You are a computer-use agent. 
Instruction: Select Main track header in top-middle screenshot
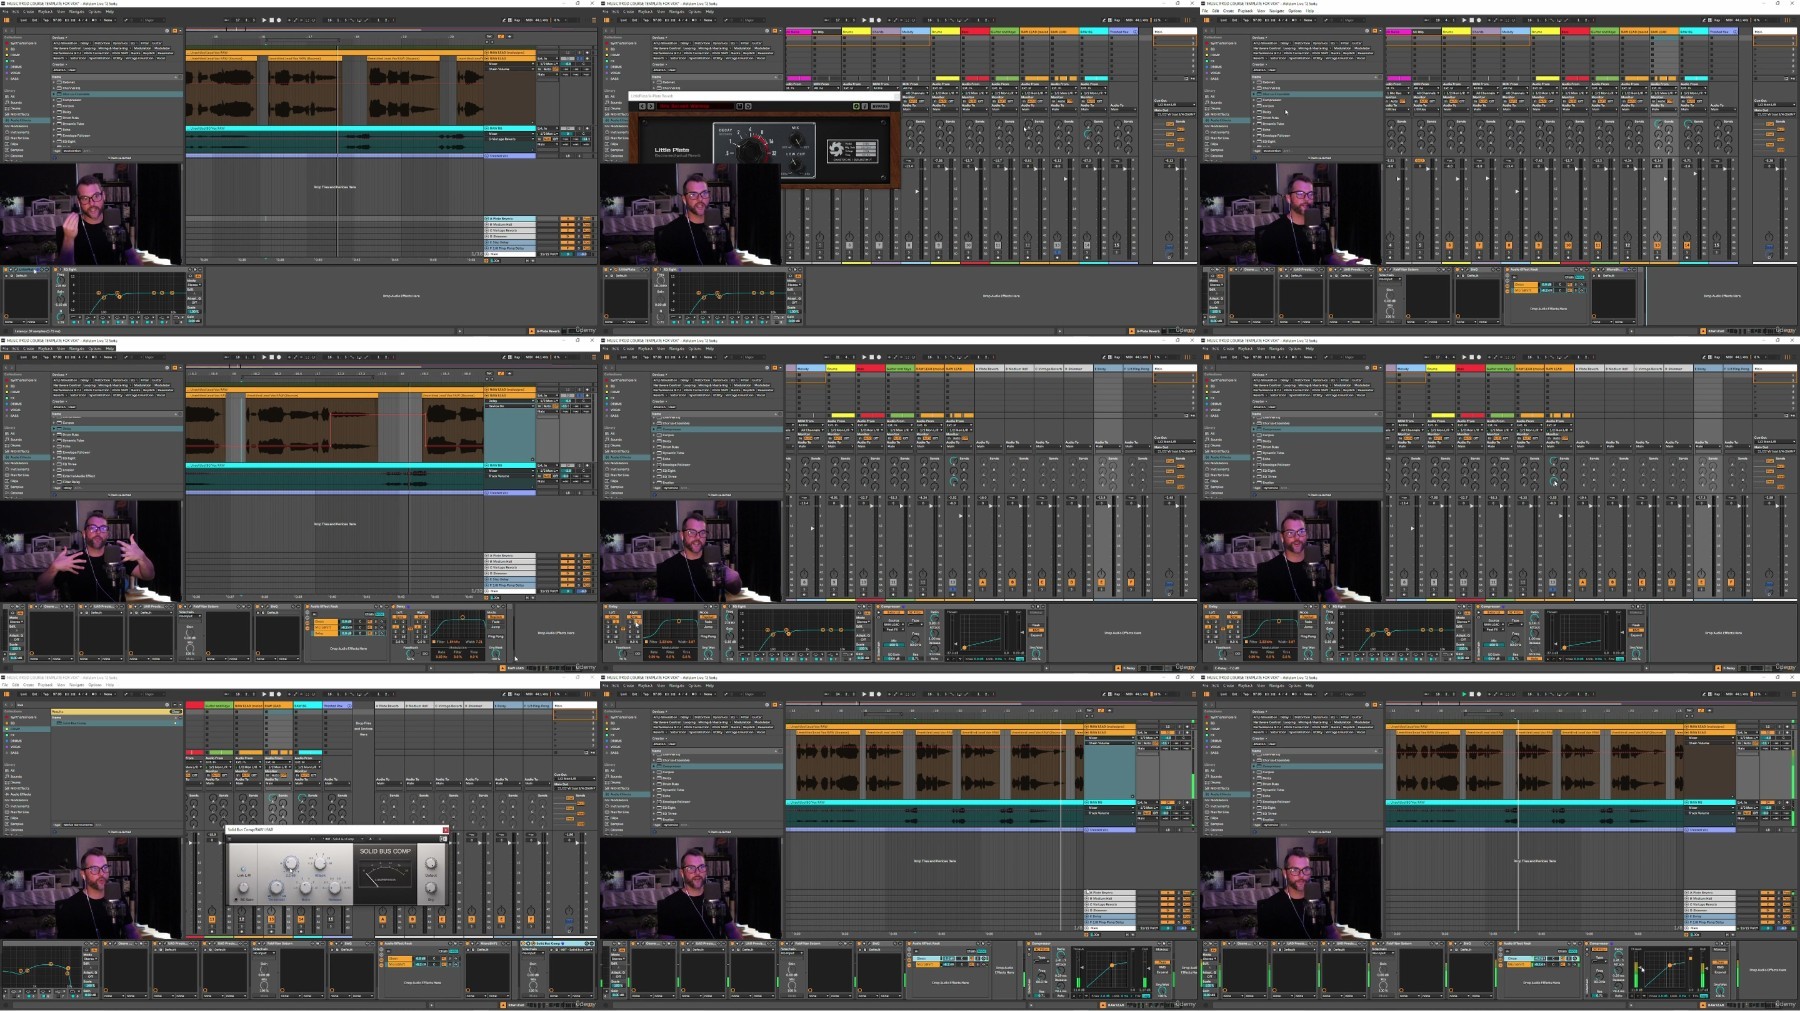tap(1175, 32)
